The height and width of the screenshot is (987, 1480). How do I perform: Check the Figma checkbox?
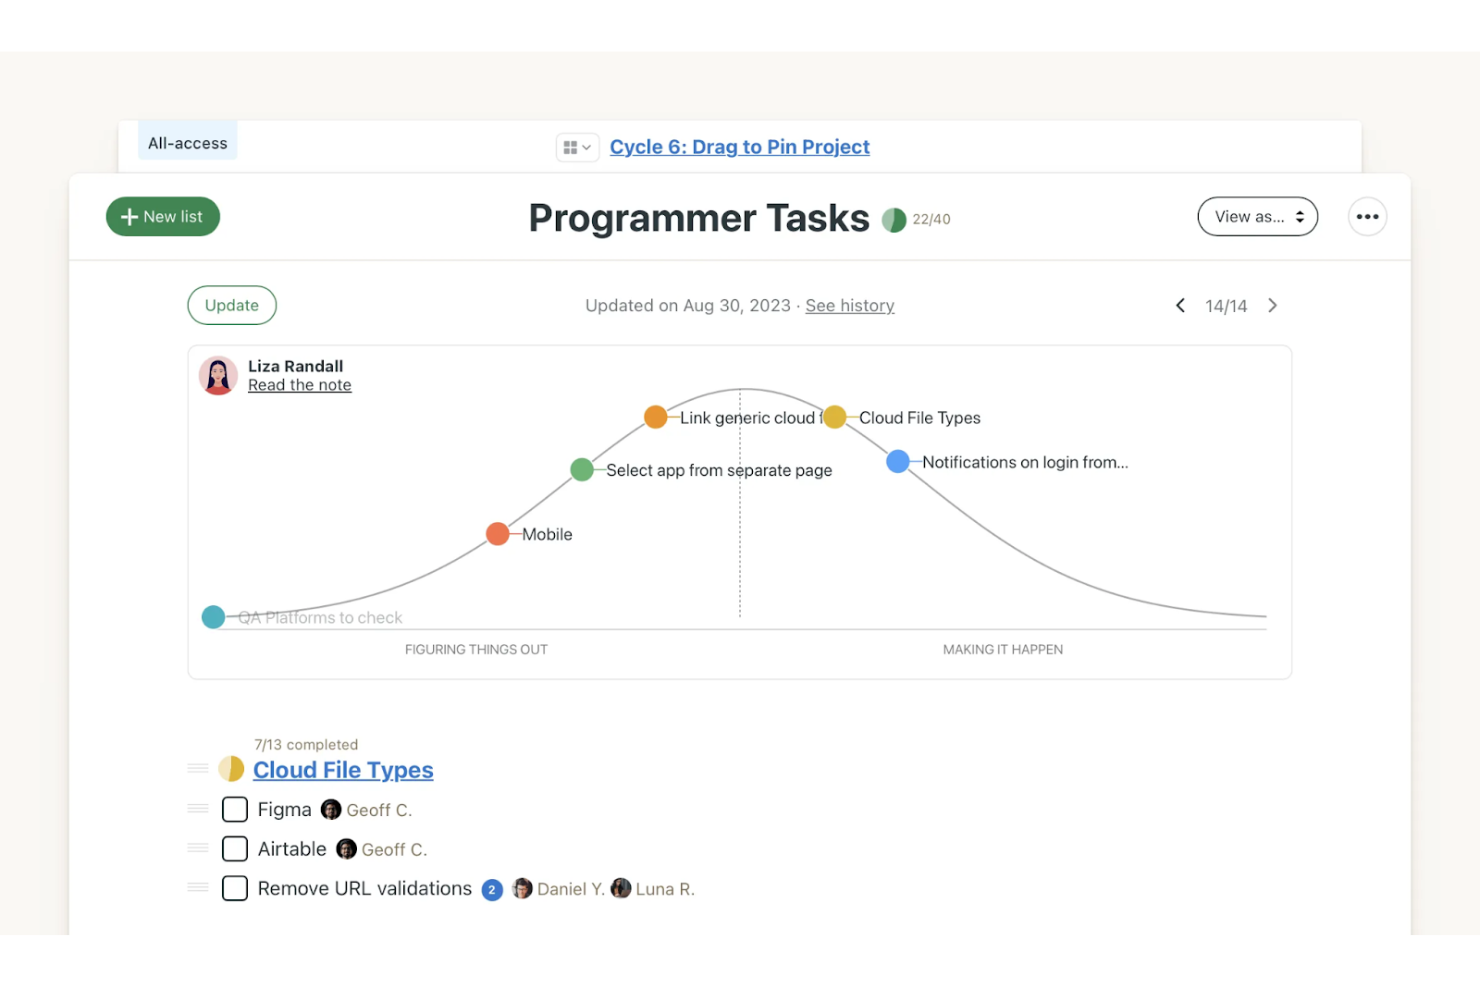(234, 809)
